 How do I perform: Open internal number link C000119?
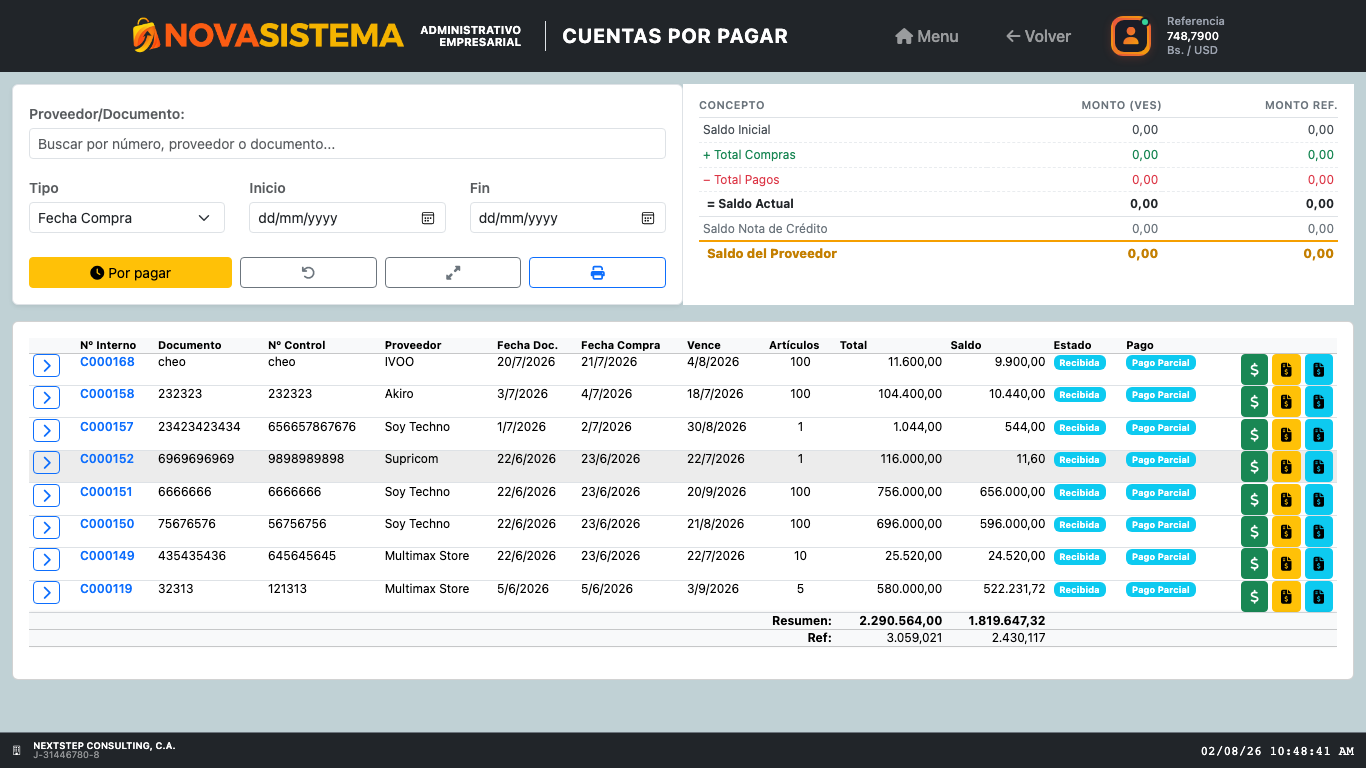tap(106, 589)
